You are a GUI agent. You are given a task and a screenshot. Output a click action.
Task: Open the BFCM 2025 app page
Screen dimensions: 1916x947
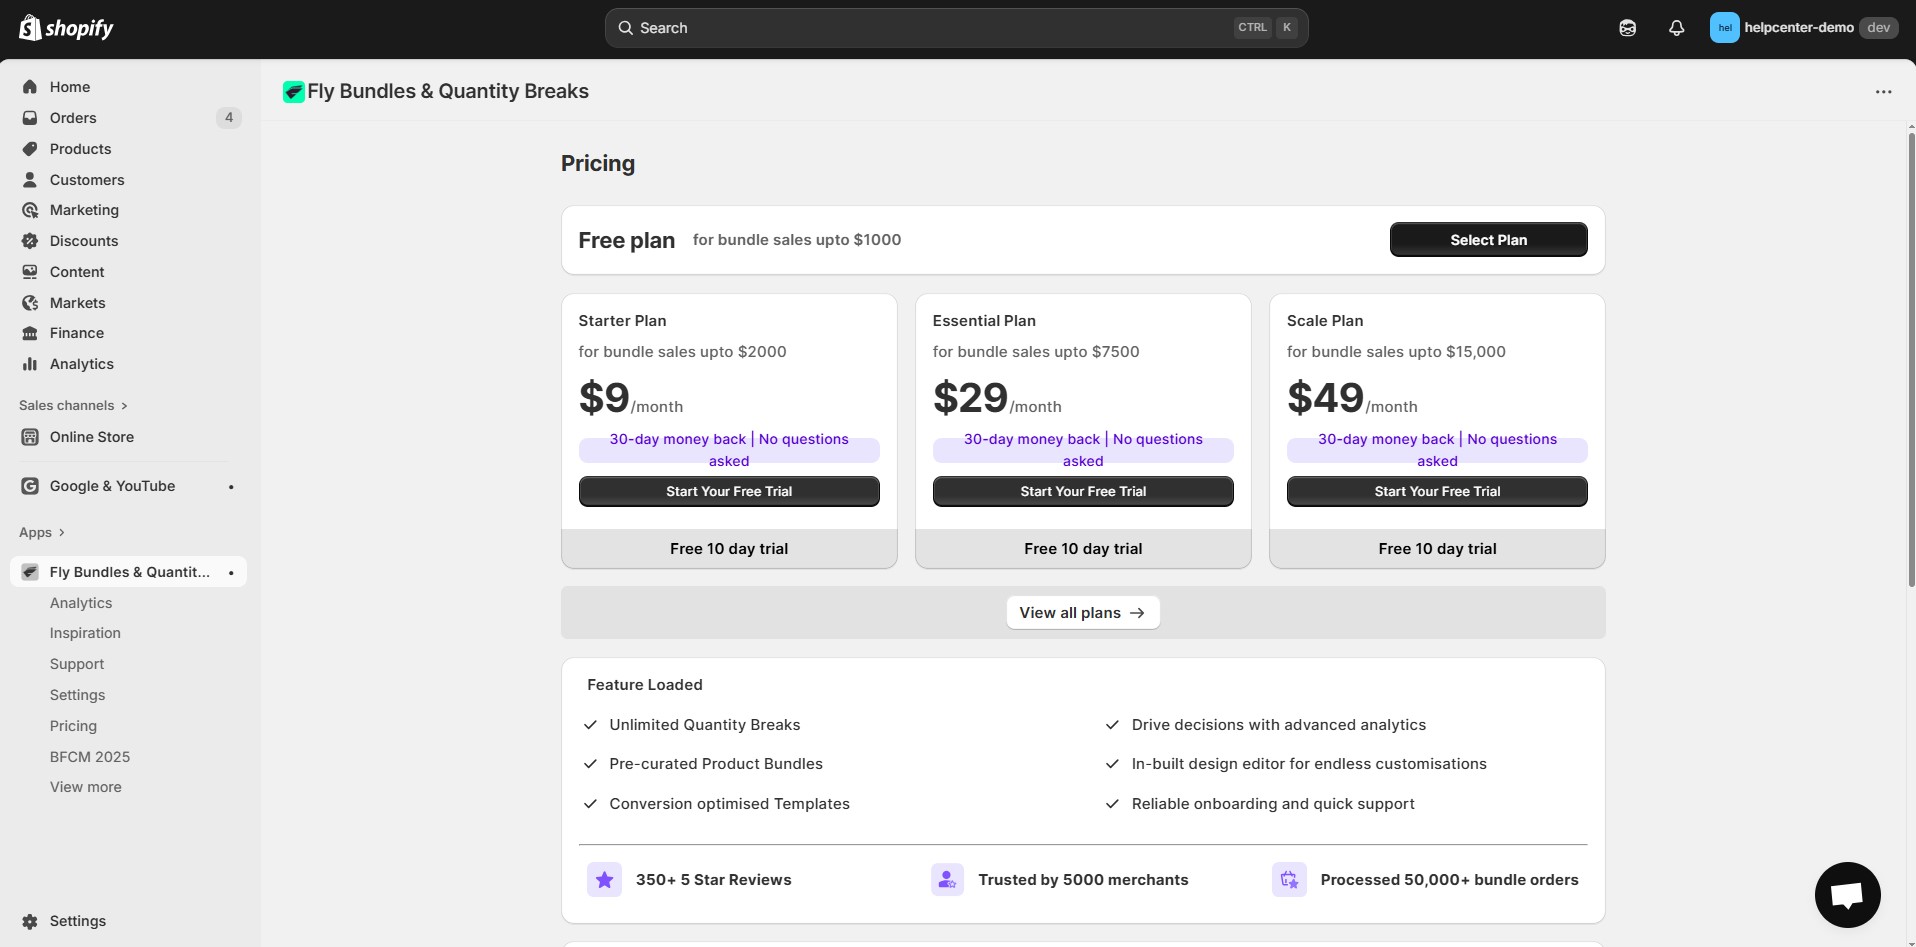tap(90, 757)
